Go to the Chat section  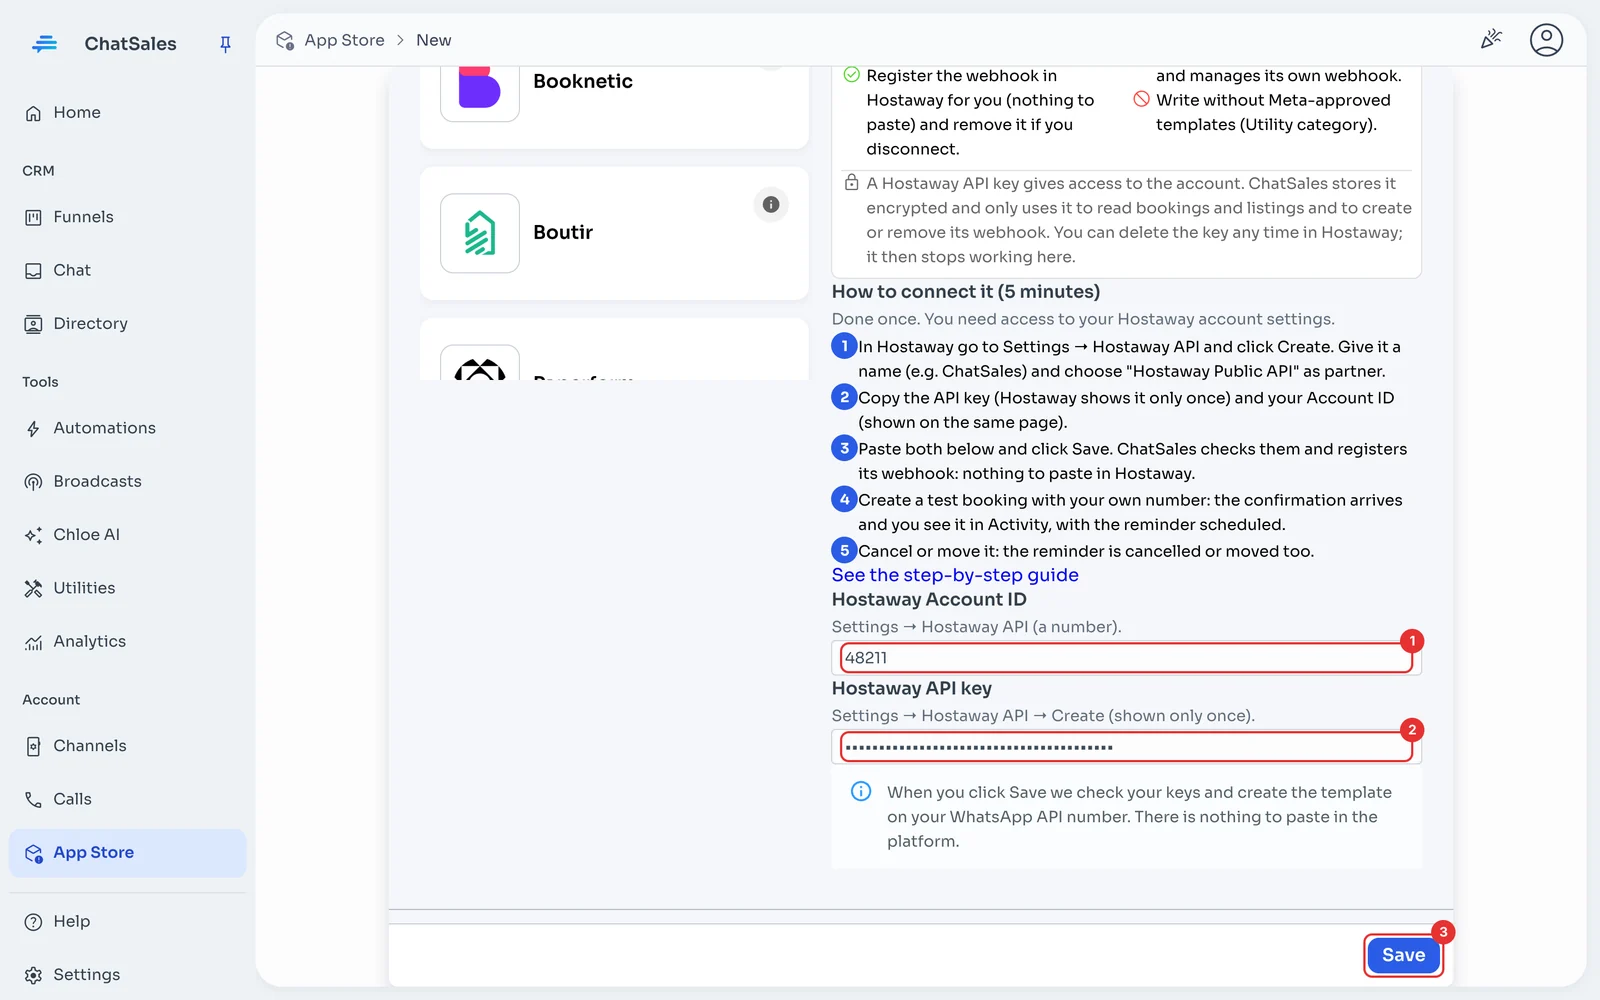point(127,270)
